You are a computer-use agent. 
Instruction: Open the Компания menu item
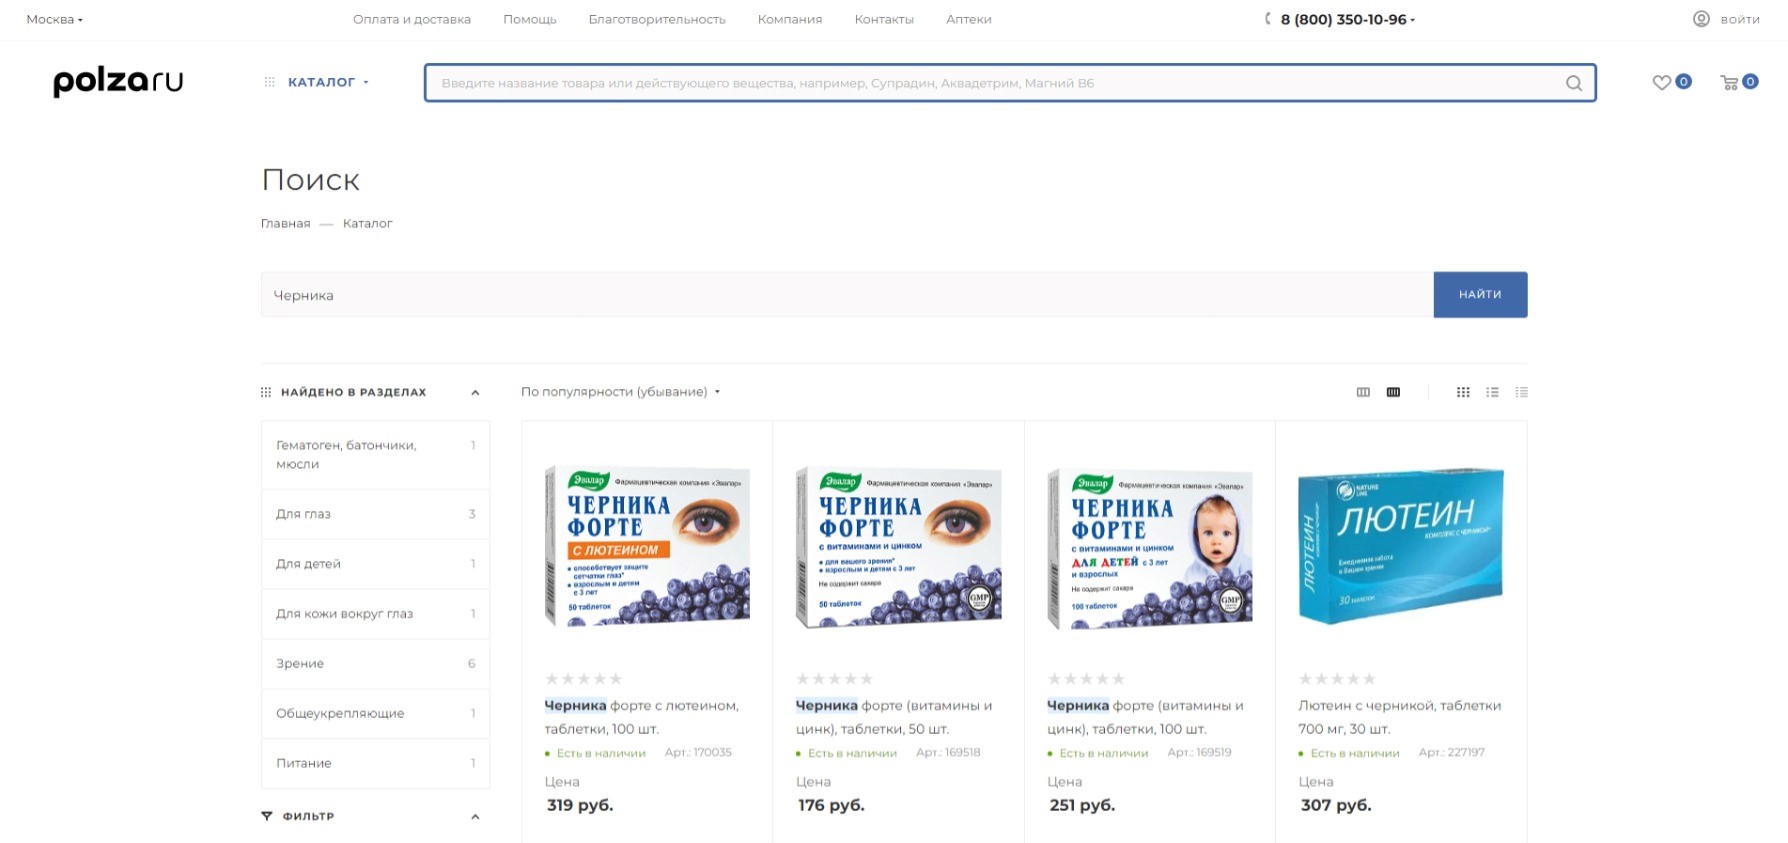pos(790,19)
